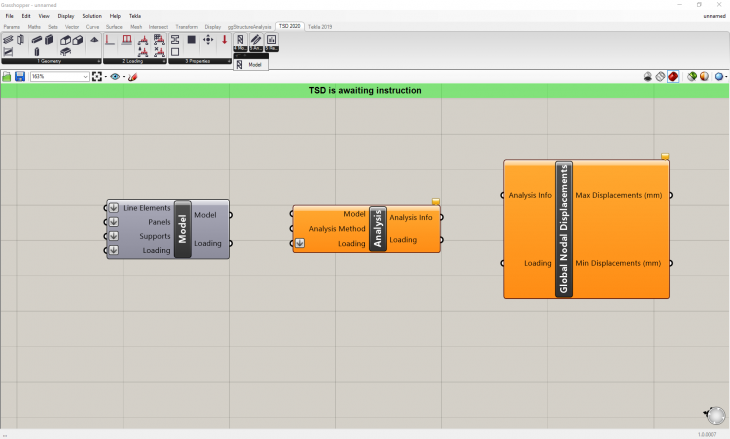Image resolution: width=730 pixels, height=439 pixels.
Task: Select the small pyramid roof icon in Geometry
Action: (94, 40)
